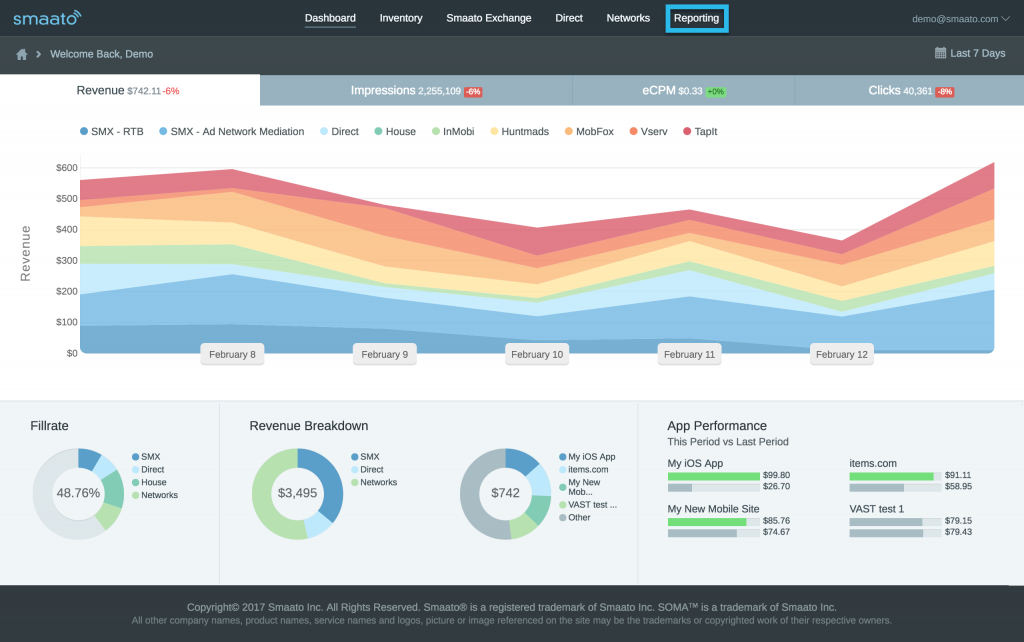This screenshot has height=642, width=1024.
Task: Click the $85.76 performance bar
Action: click(x=714, y=522)
